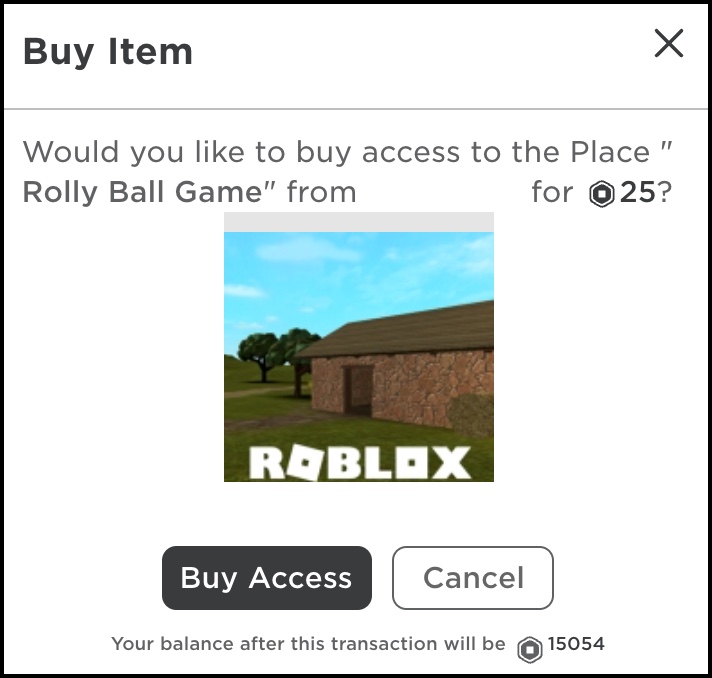Viewport: 712px width, 678px height.
Task: Click the Buy Item dialog heading
Action: pos(108,52)
